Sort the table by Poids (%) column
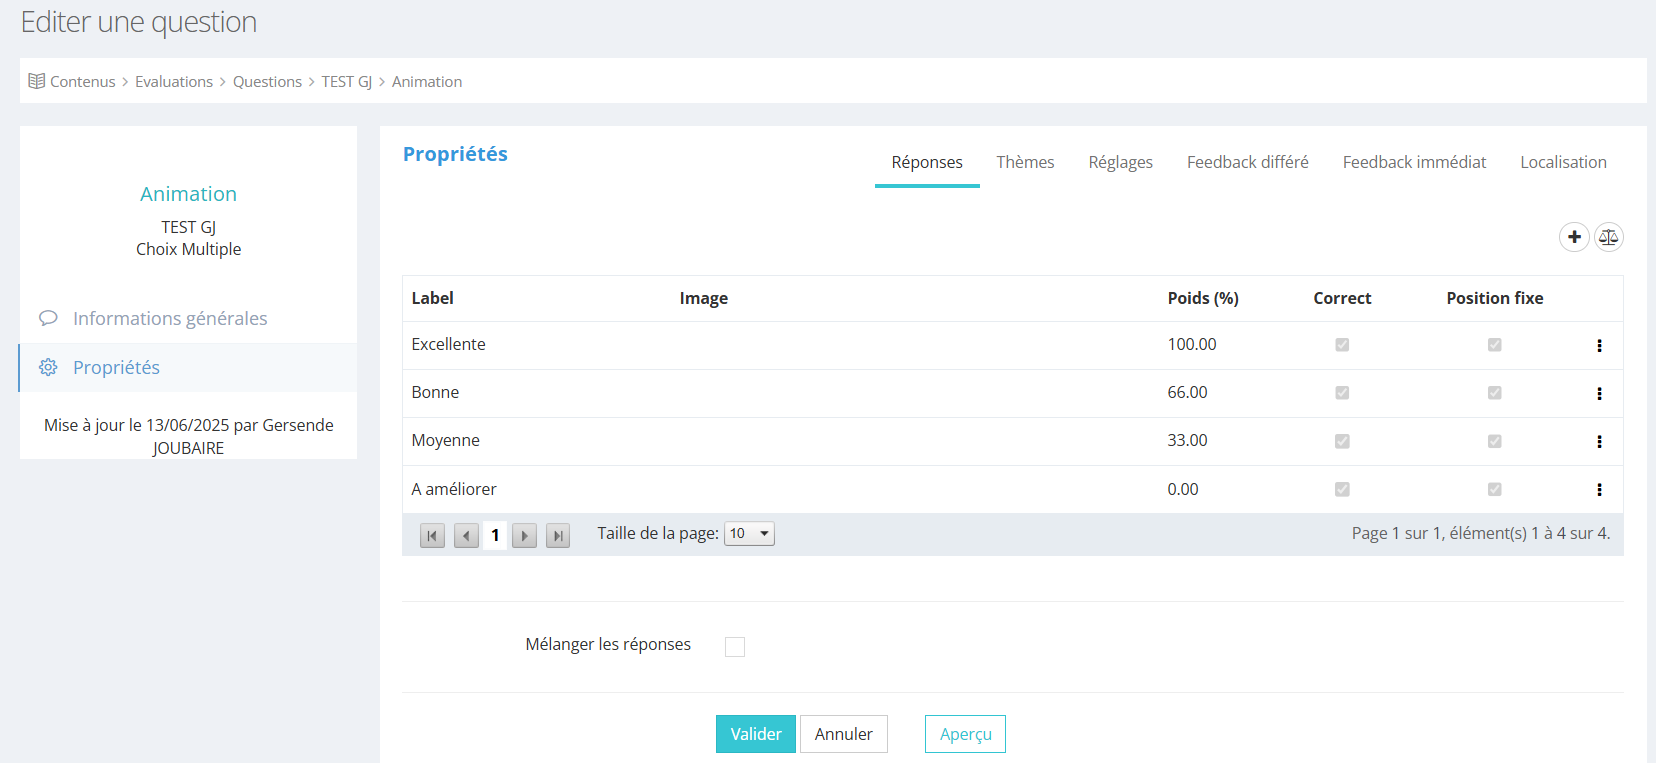The width and height of the screenshot is (1656, 763). coord(1203,298)
